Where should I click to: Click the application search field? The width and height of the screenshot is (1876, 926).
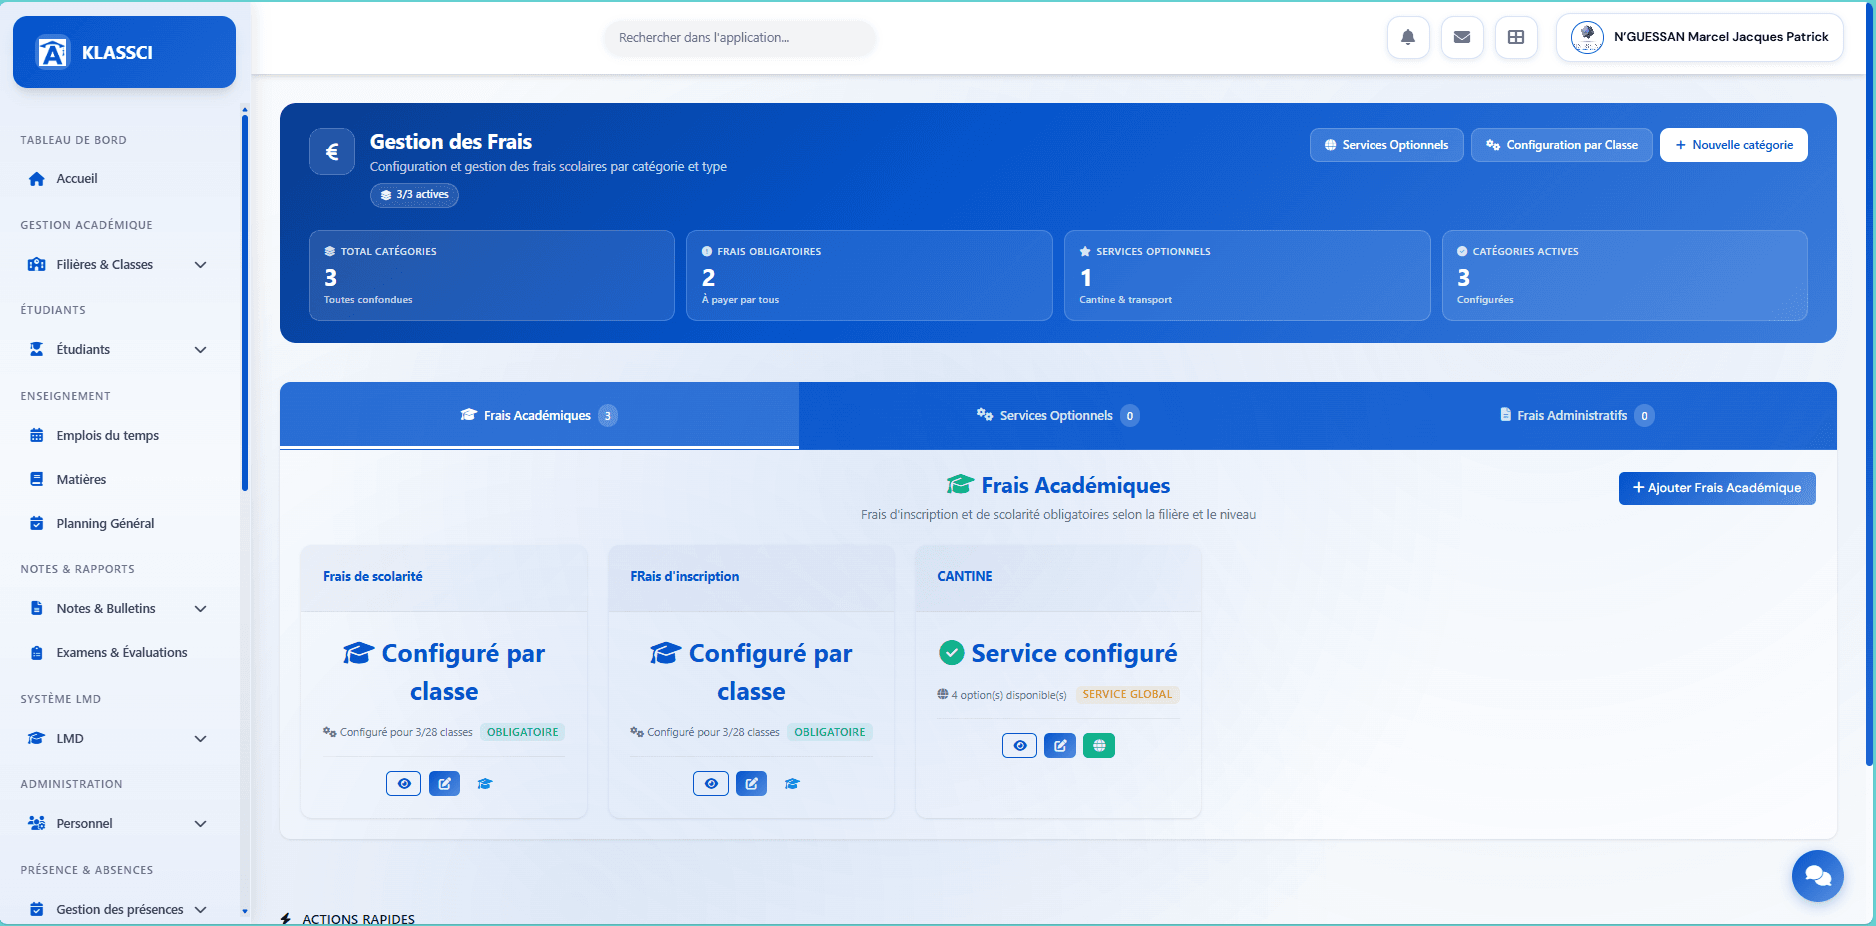[739, 38]
